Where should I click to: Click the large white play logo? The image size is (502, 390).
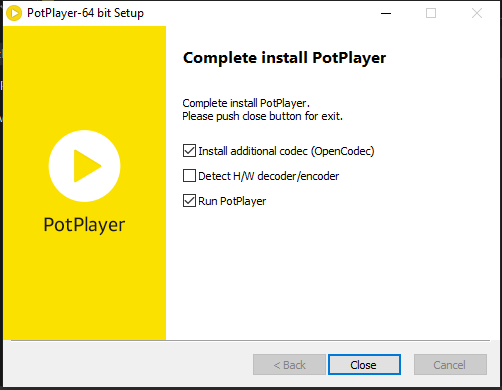84,166
